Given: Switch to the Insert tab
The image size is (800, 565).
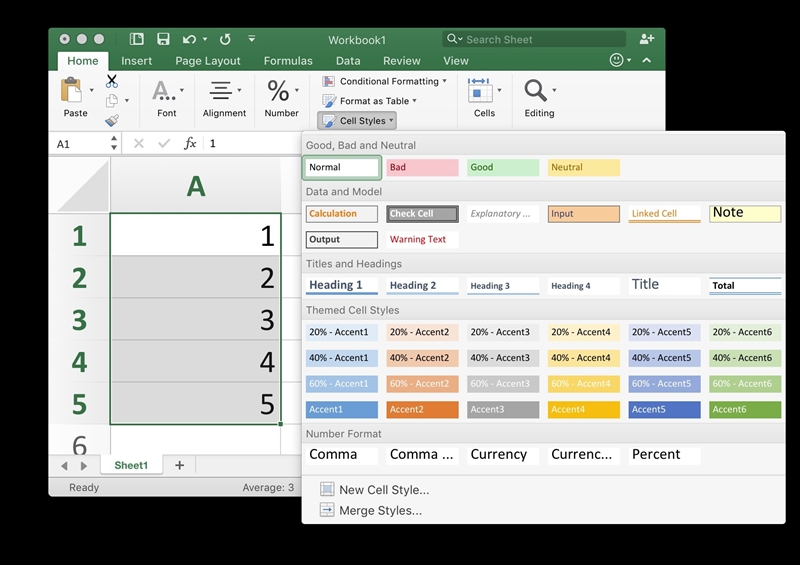Looking at the screenshot, I should 136,61.
